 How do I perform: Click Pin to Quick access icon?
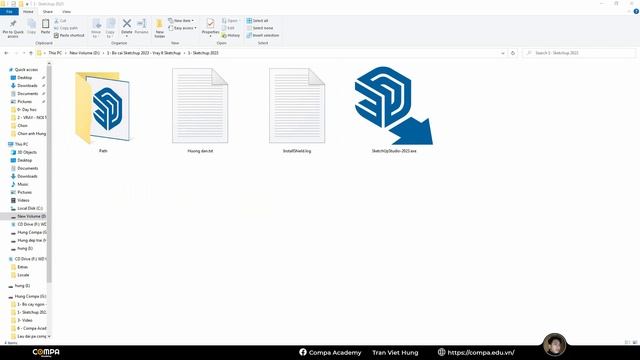[x=13, y=24]
